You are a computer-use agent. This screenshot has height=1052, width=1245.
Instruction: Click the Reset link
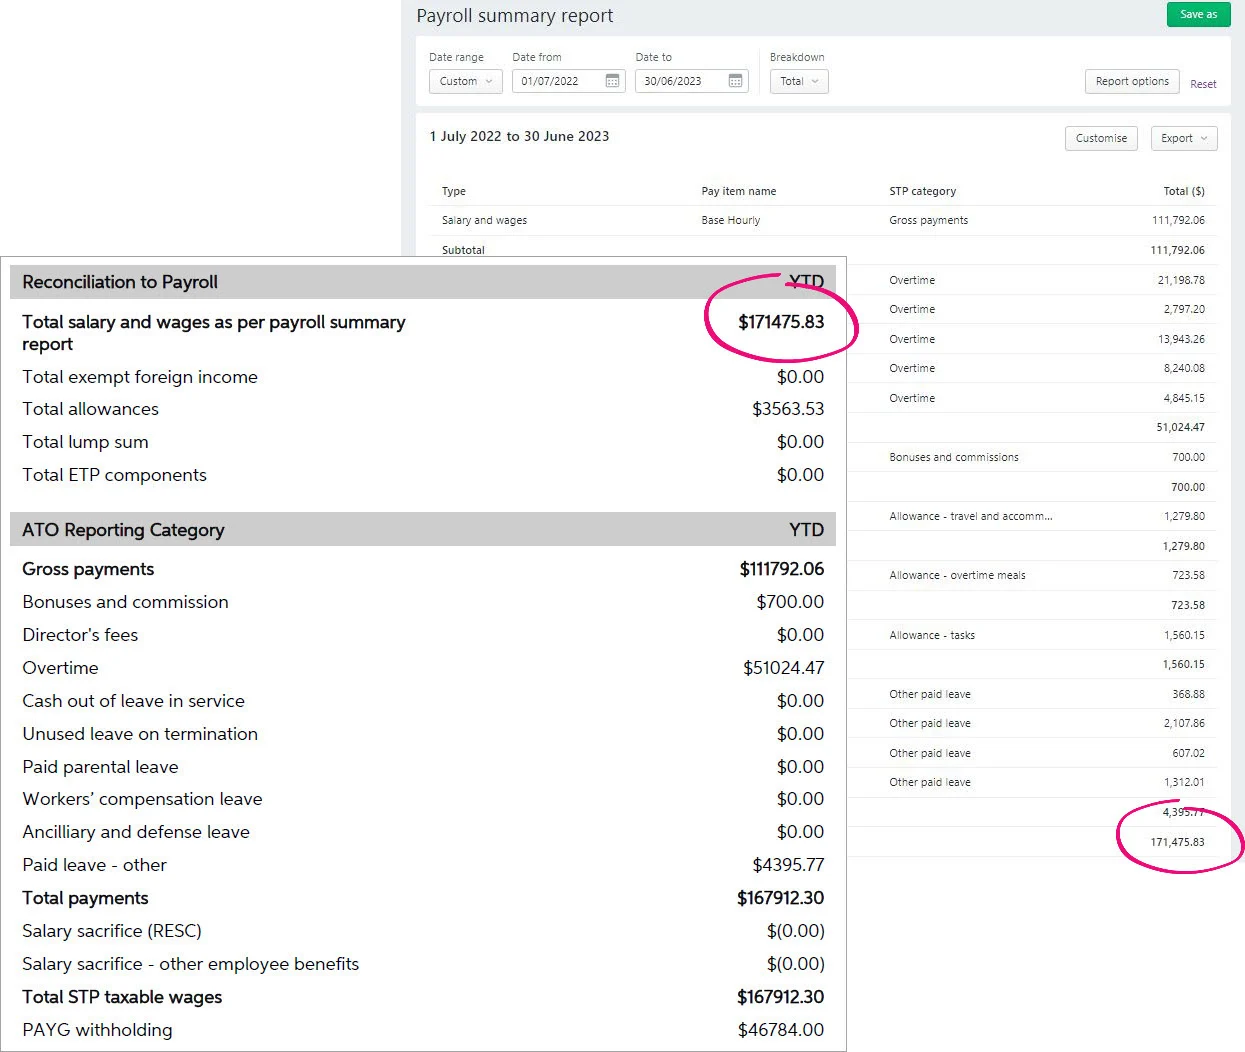pyautogui.click(x=1203, y=84)
